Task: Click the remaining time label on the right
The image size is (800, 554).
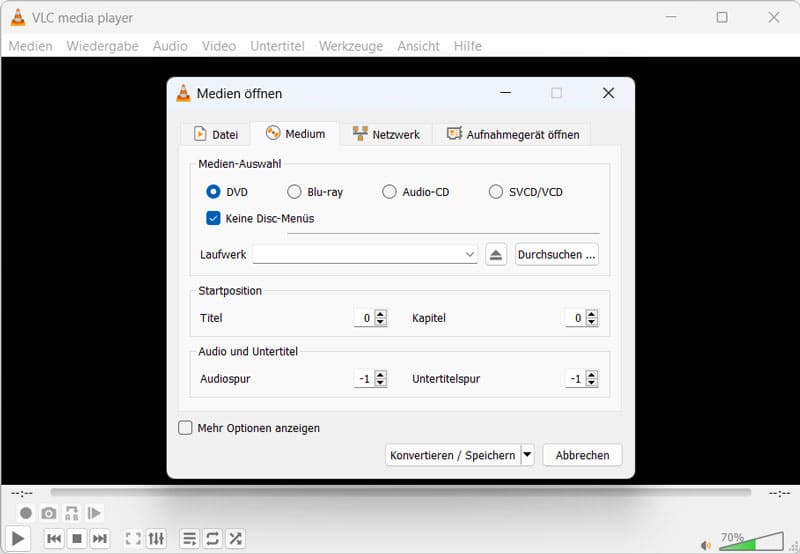Action: pyautogui.click(x=780, y=493)
